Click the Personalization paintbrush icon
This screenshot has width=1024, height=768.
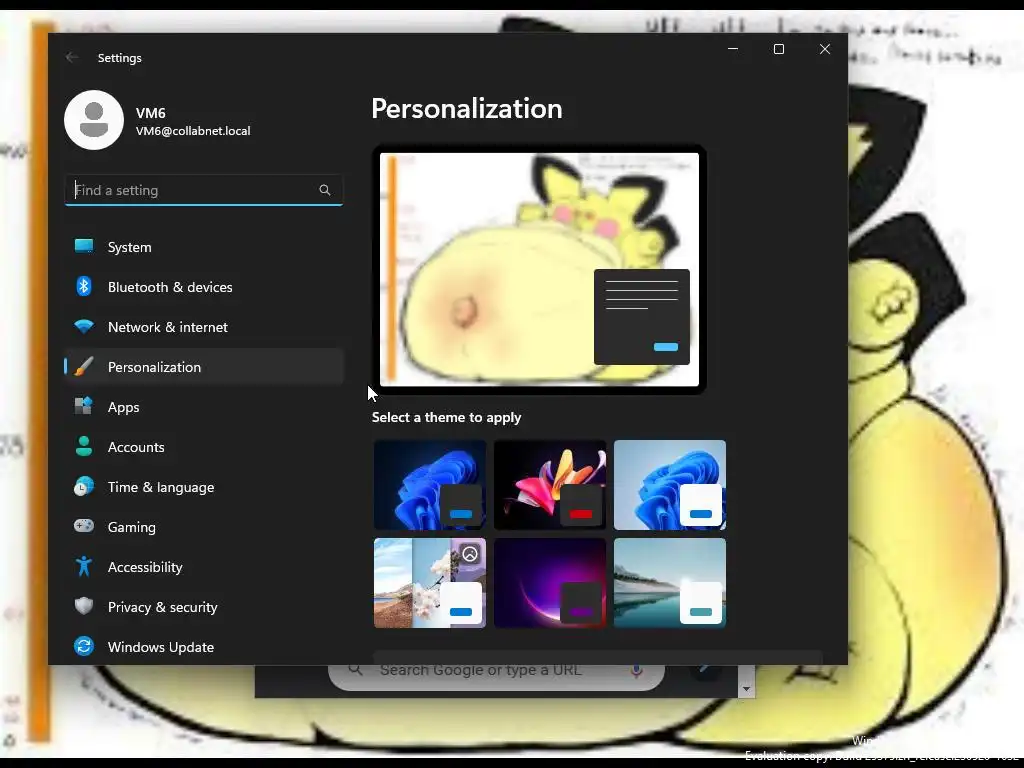coord(84,366)
